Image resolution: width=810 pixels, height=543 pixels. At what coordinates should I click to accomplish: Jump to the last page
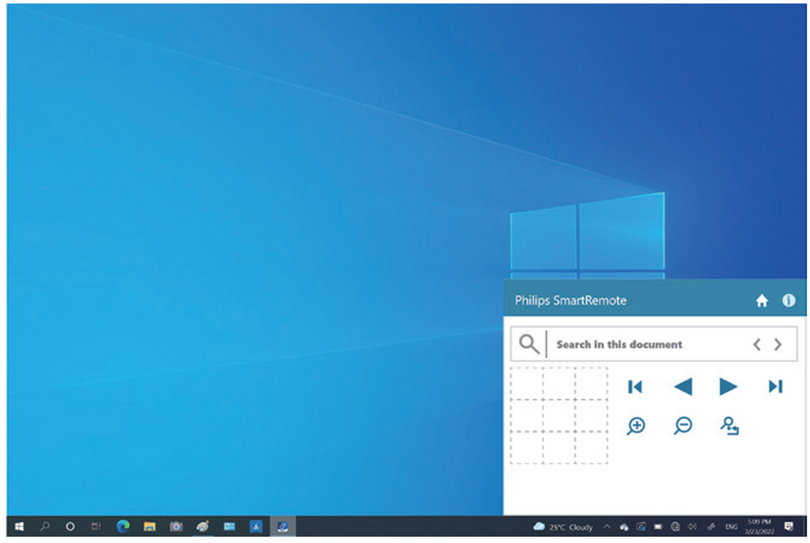tap(775, 386)
